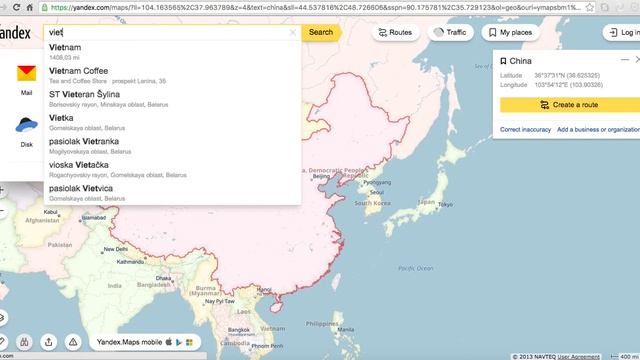Reload the page with browser refresh icon
640x360 pixels.
pos(16,7)
